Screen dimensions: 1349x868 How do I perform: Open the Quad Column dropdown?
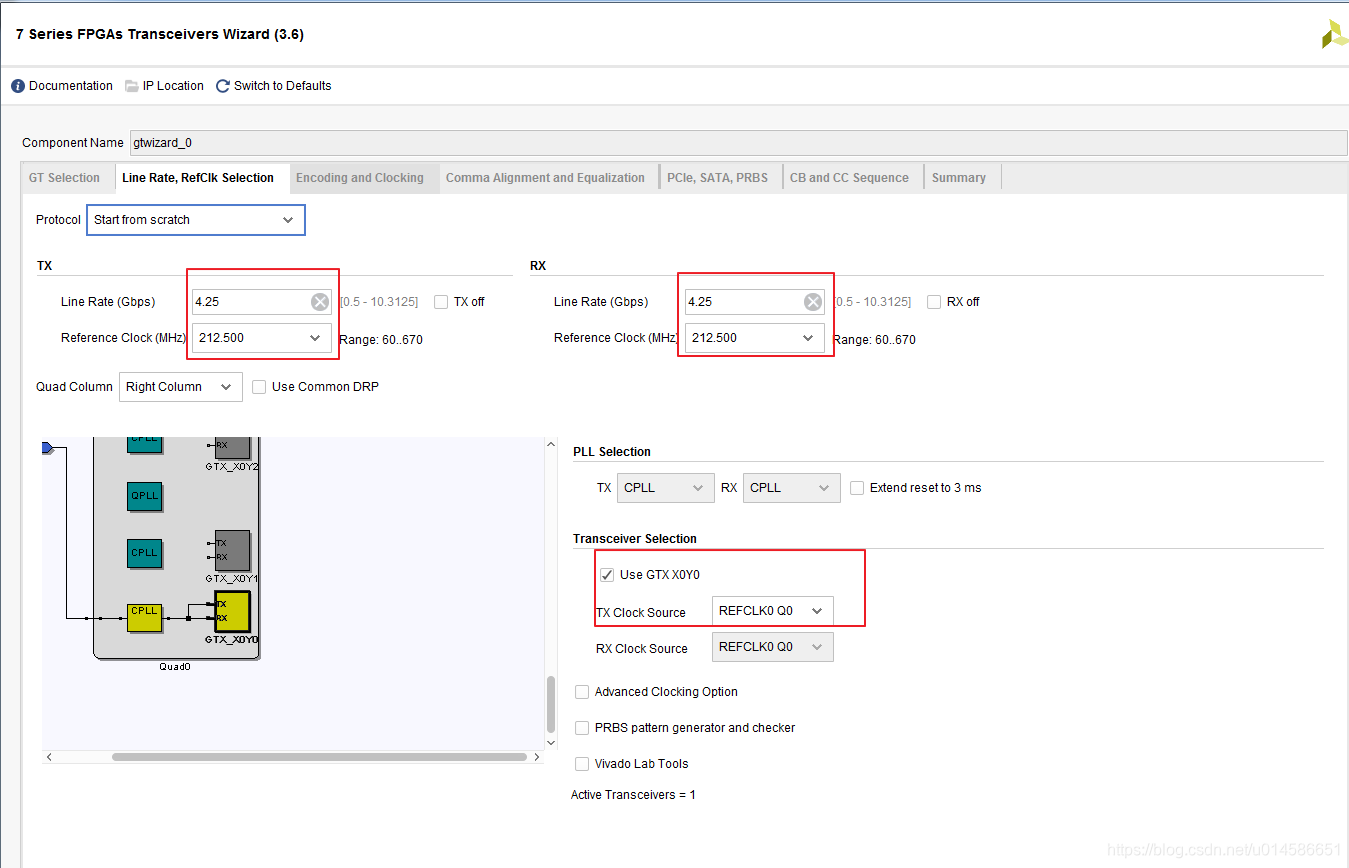coord(181,387)
